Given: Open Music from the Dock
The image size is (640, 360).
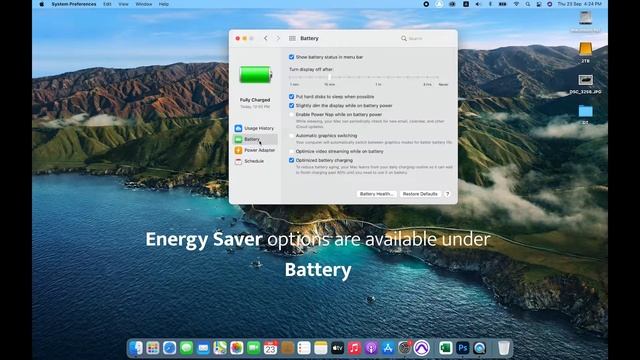Looking at the screenshot, I should [354, 348].
